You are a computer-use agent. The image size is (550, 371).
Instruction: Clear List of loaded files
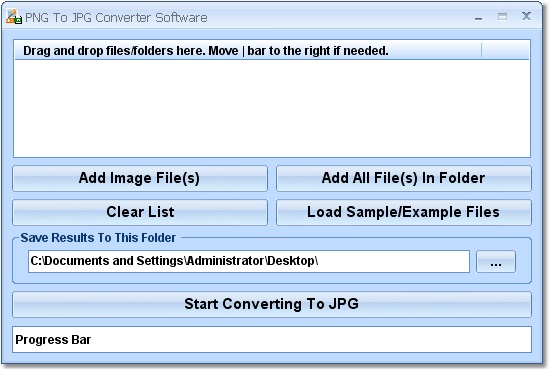140,213
